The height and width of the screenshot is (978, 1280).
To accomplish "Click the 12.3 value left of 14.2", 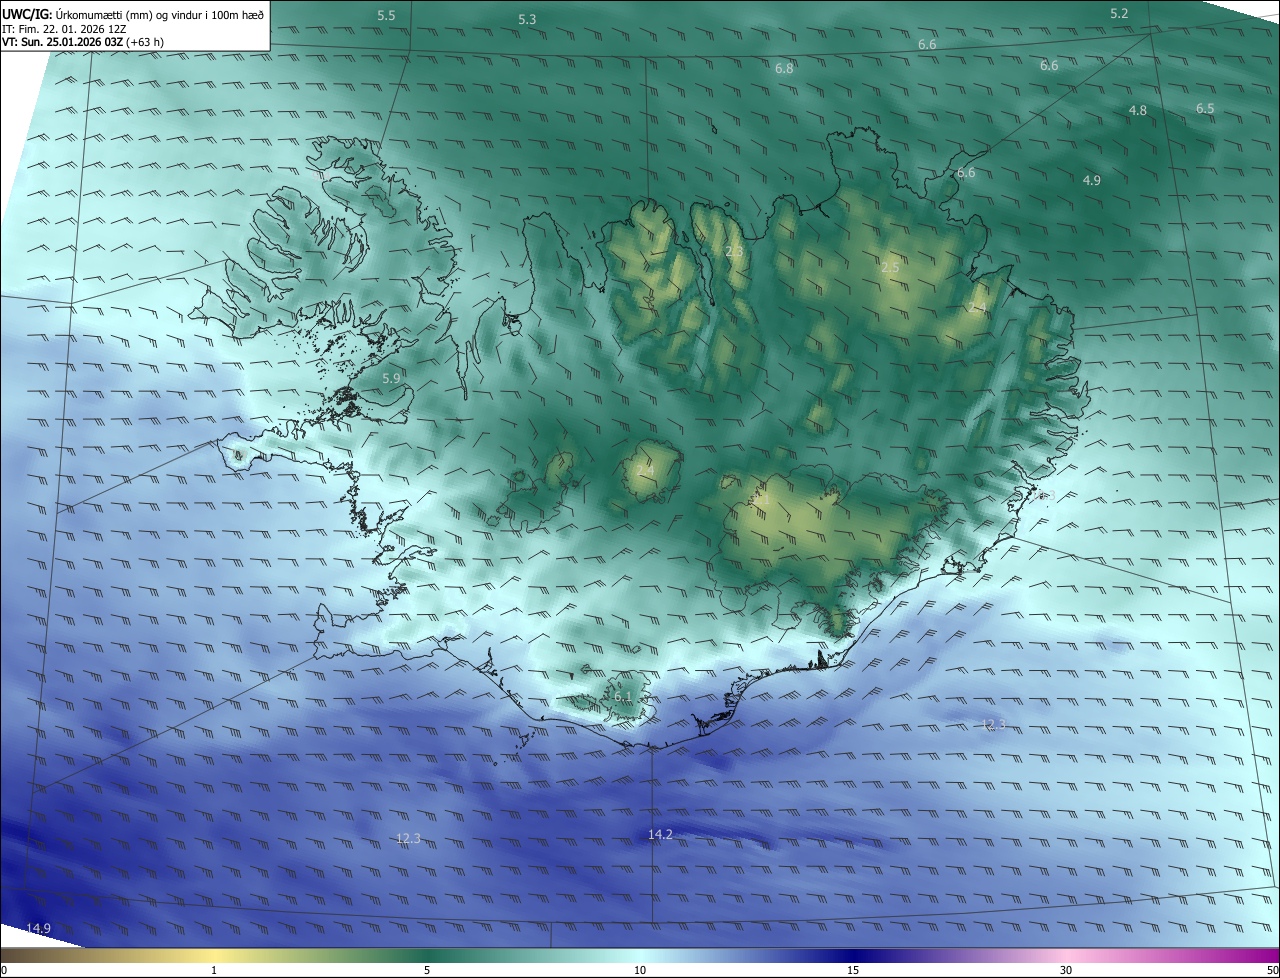I will pos(408,839).
